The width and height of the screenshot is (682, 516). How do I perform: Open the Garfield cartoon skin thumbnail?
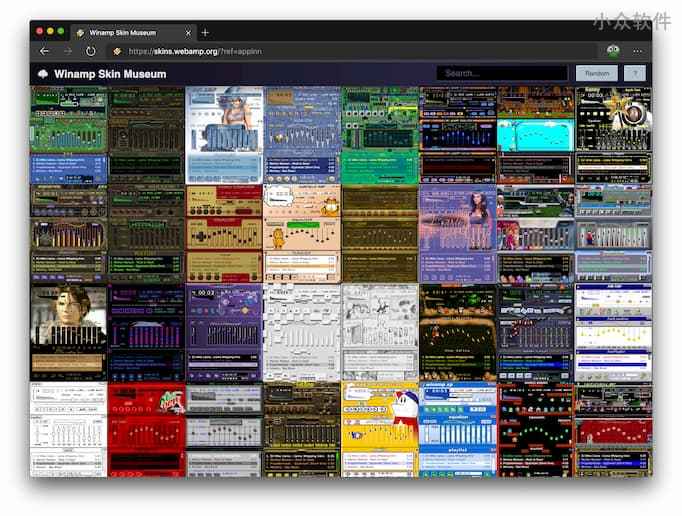tap(302, 234)
